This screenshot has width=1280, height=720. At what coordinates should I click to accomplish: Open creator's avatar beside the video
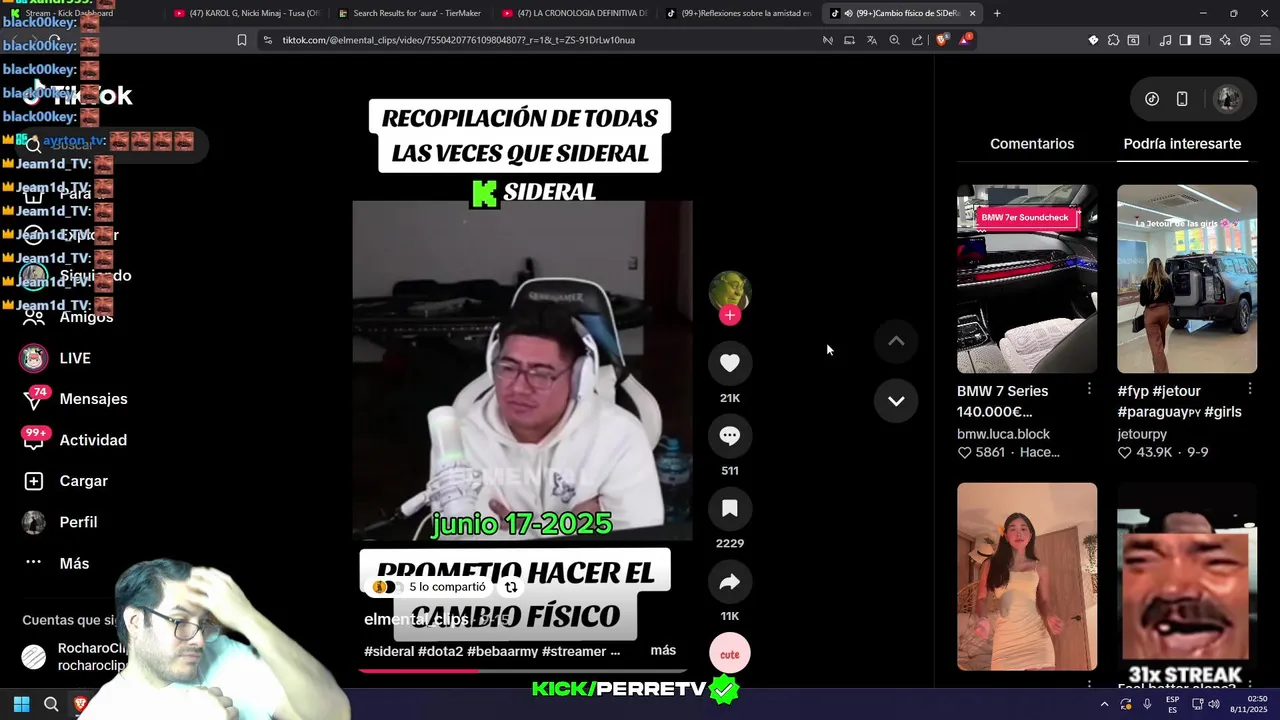[730, 291]
